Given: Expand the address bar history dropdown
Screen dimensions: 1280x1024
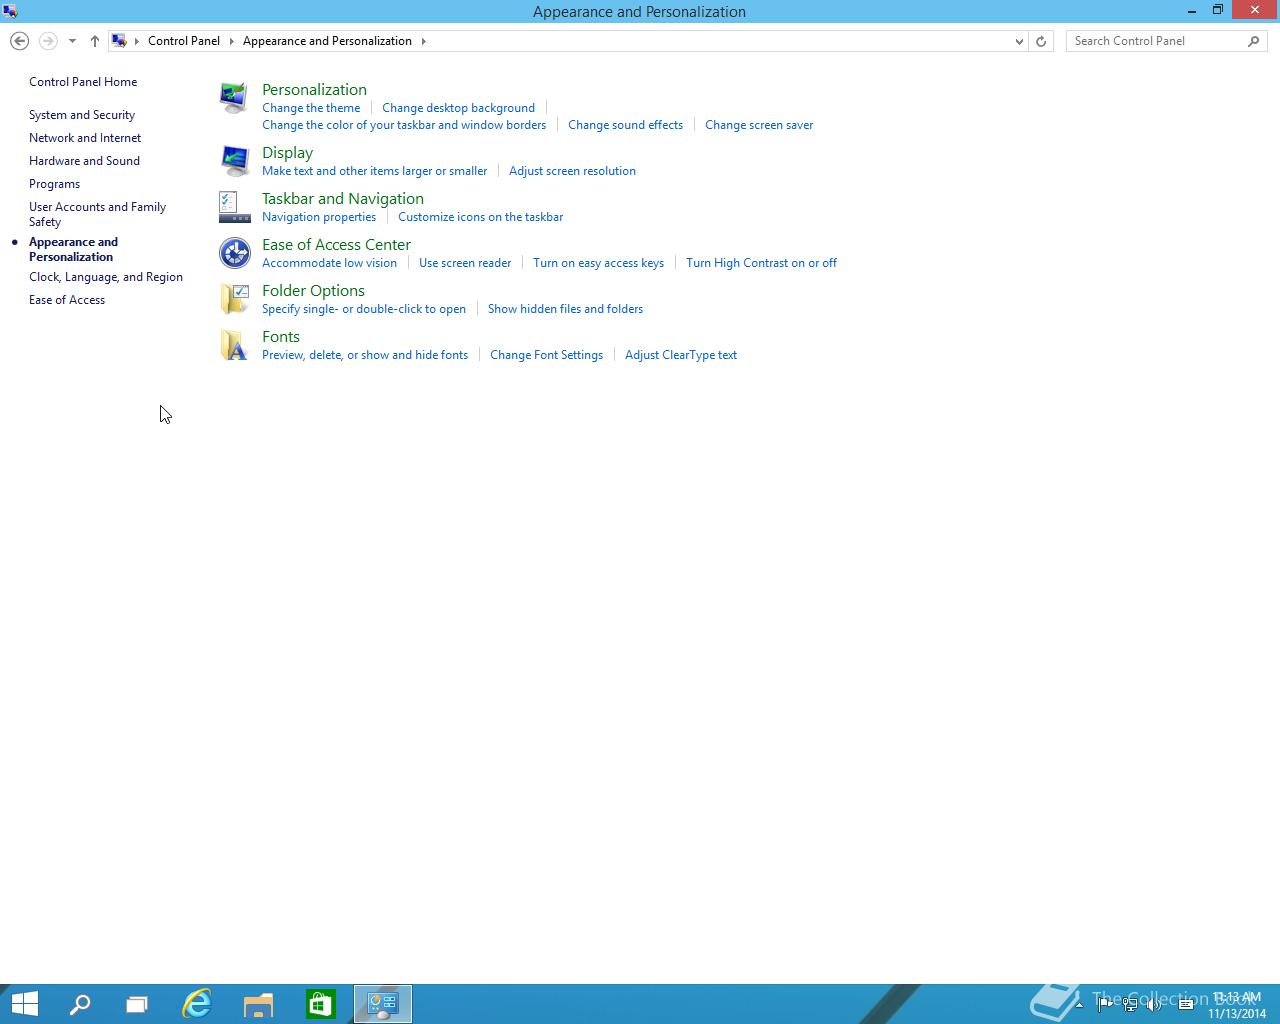Looking at the screenshot, I should [x=1019, y=41].
